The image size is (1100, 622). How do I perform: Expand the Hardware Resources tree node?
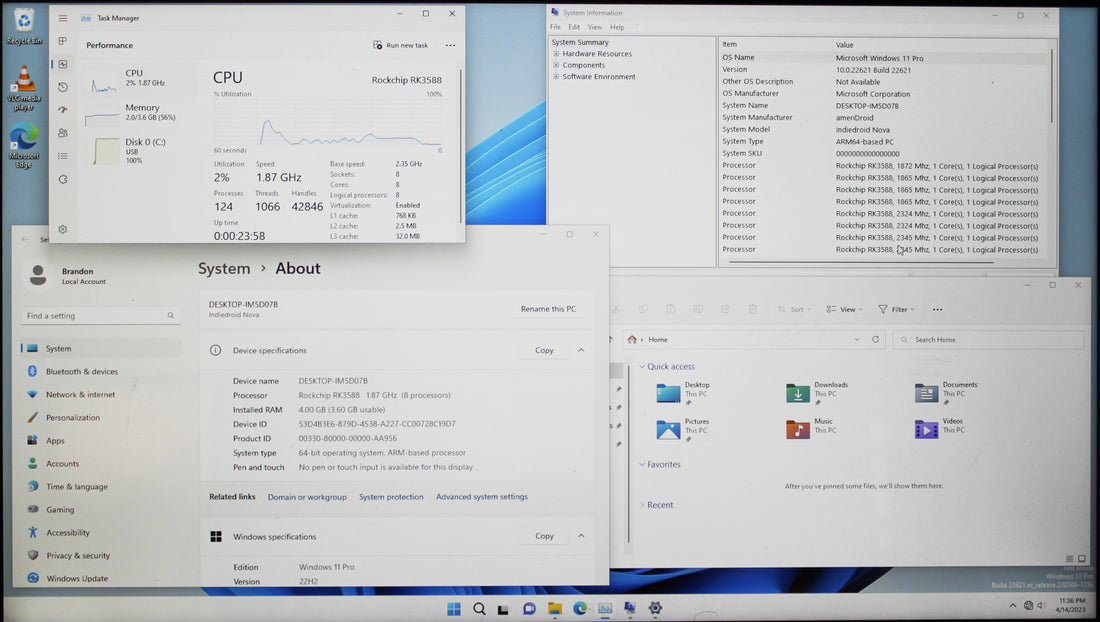click(x=556, y=54)
